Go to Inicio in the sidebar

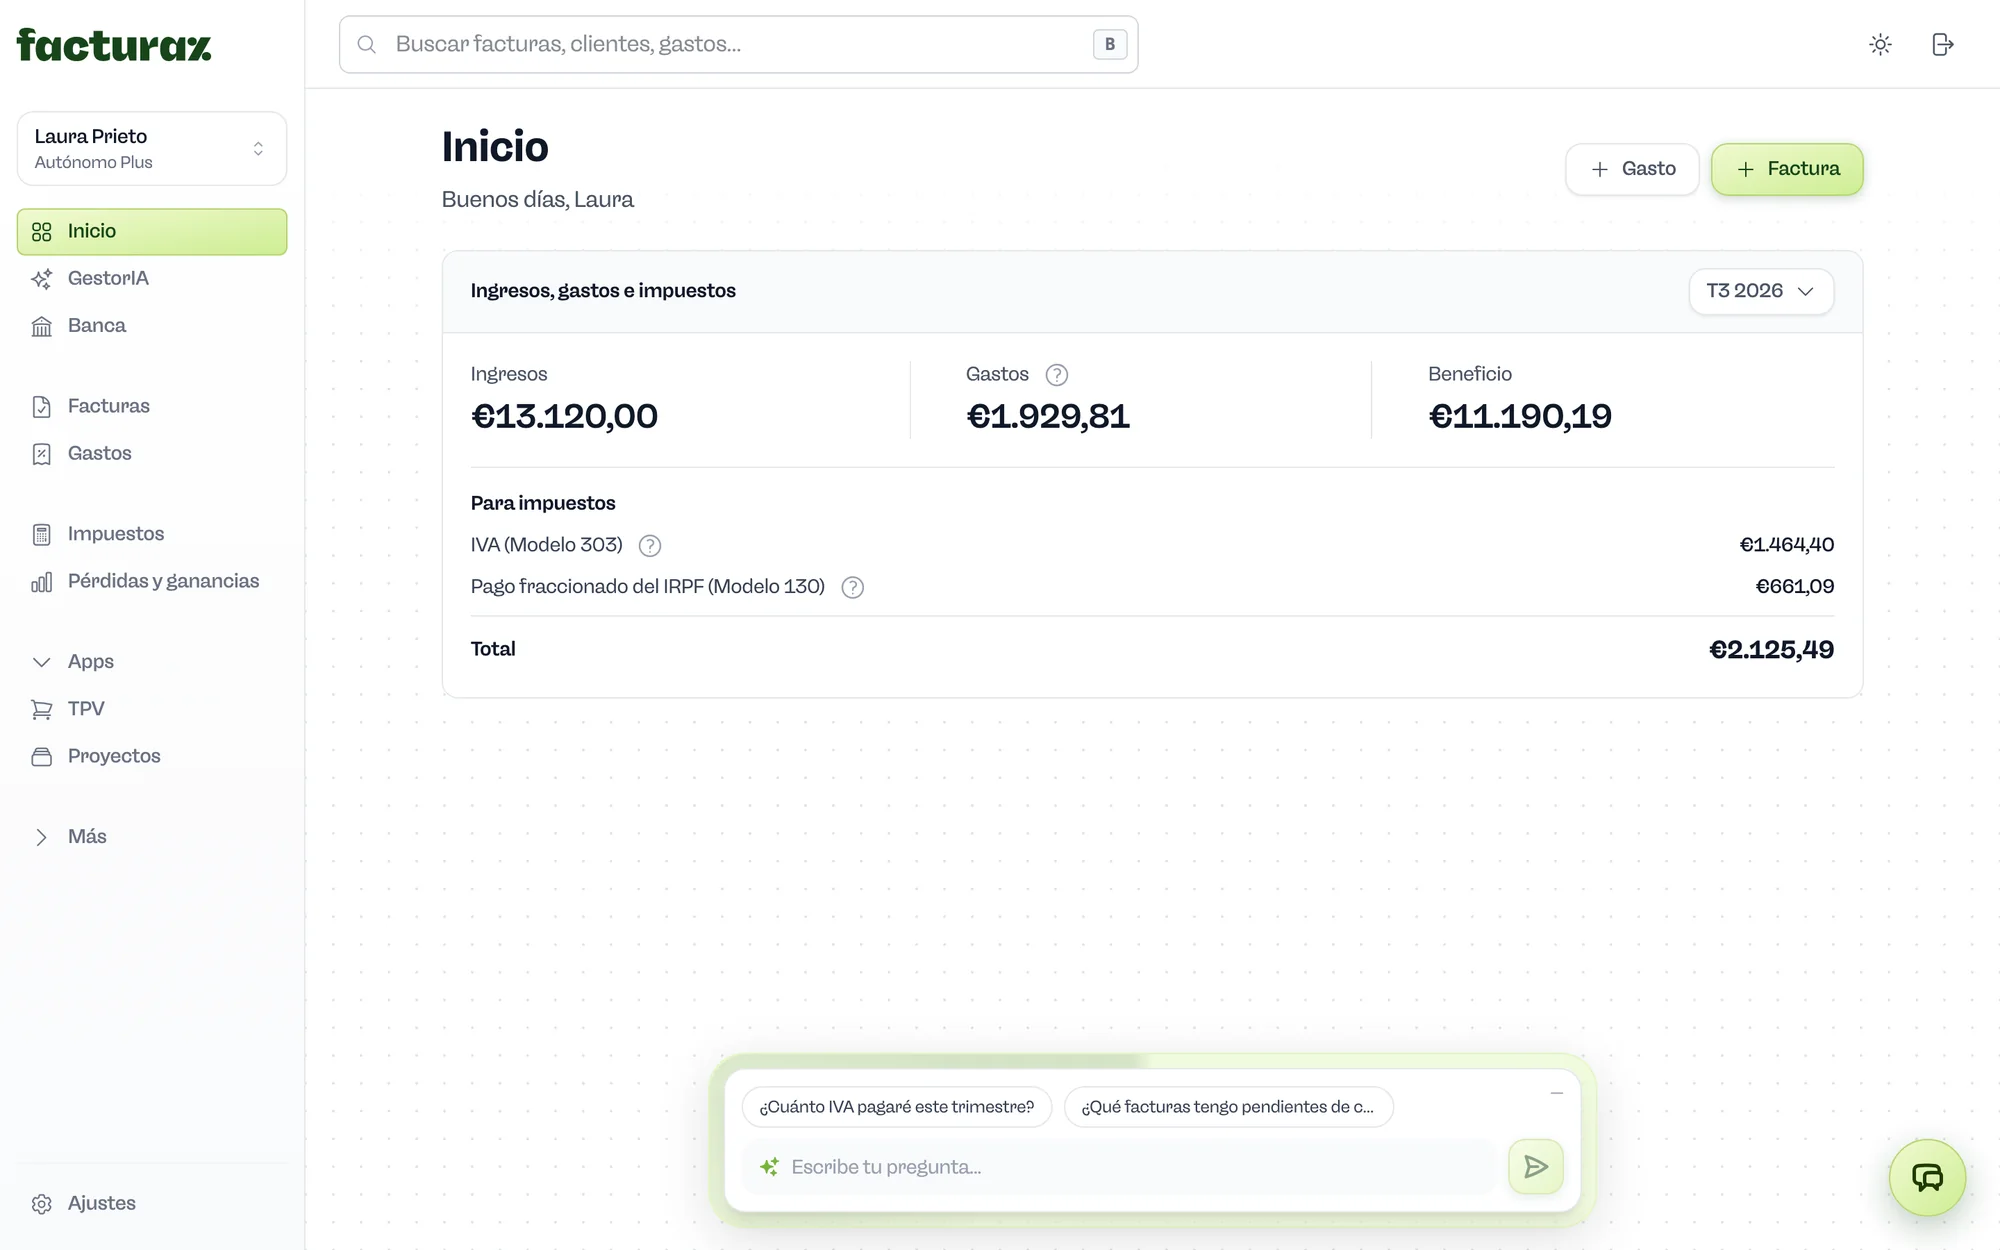tap(152, 231)
